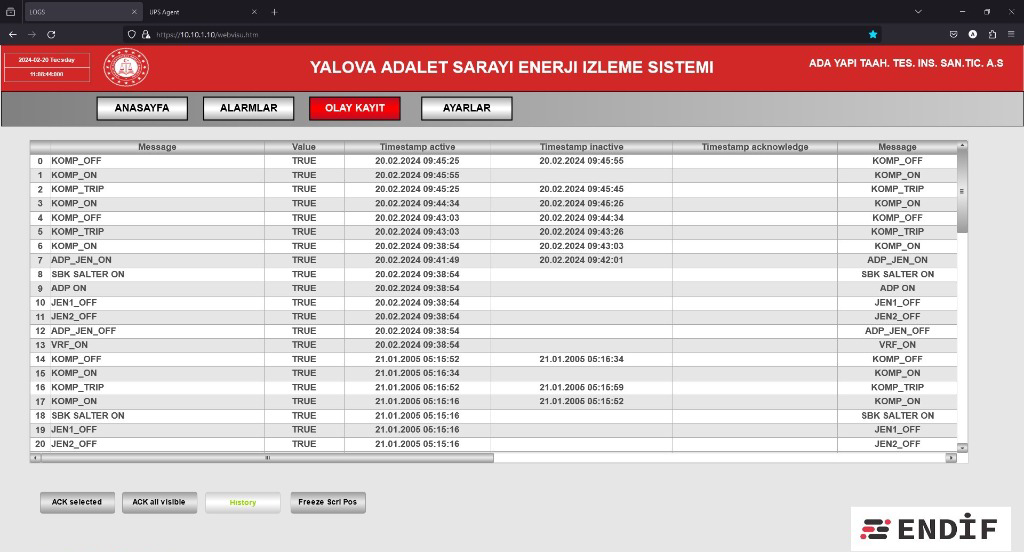Select the LOGS browser tab

[83, 12]
